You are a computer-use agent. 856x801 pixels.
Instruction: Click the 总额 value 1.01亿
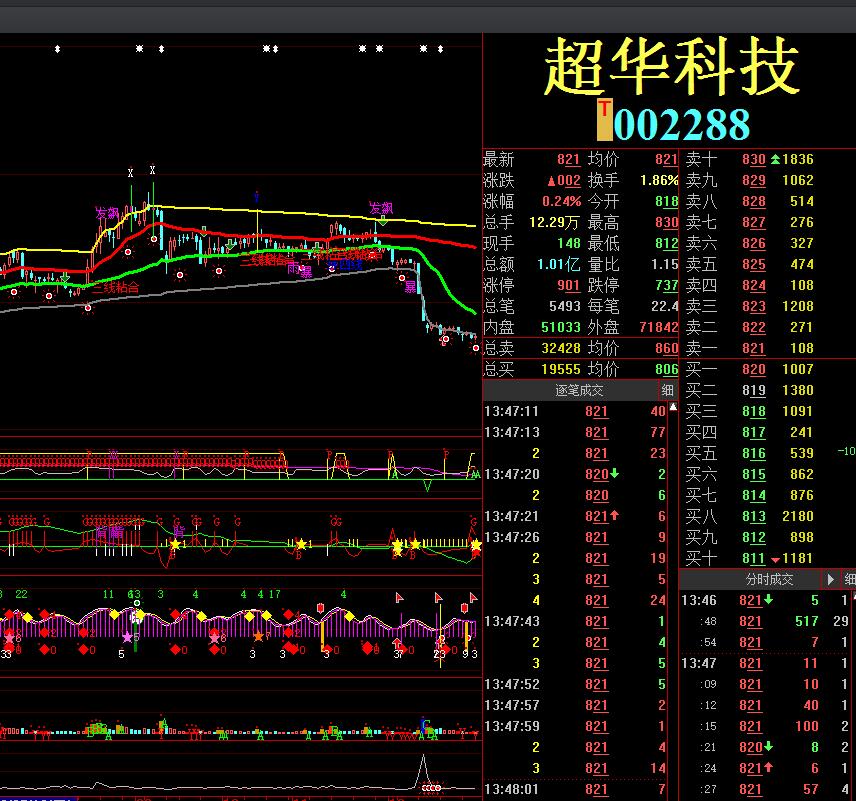click(558, 264)
